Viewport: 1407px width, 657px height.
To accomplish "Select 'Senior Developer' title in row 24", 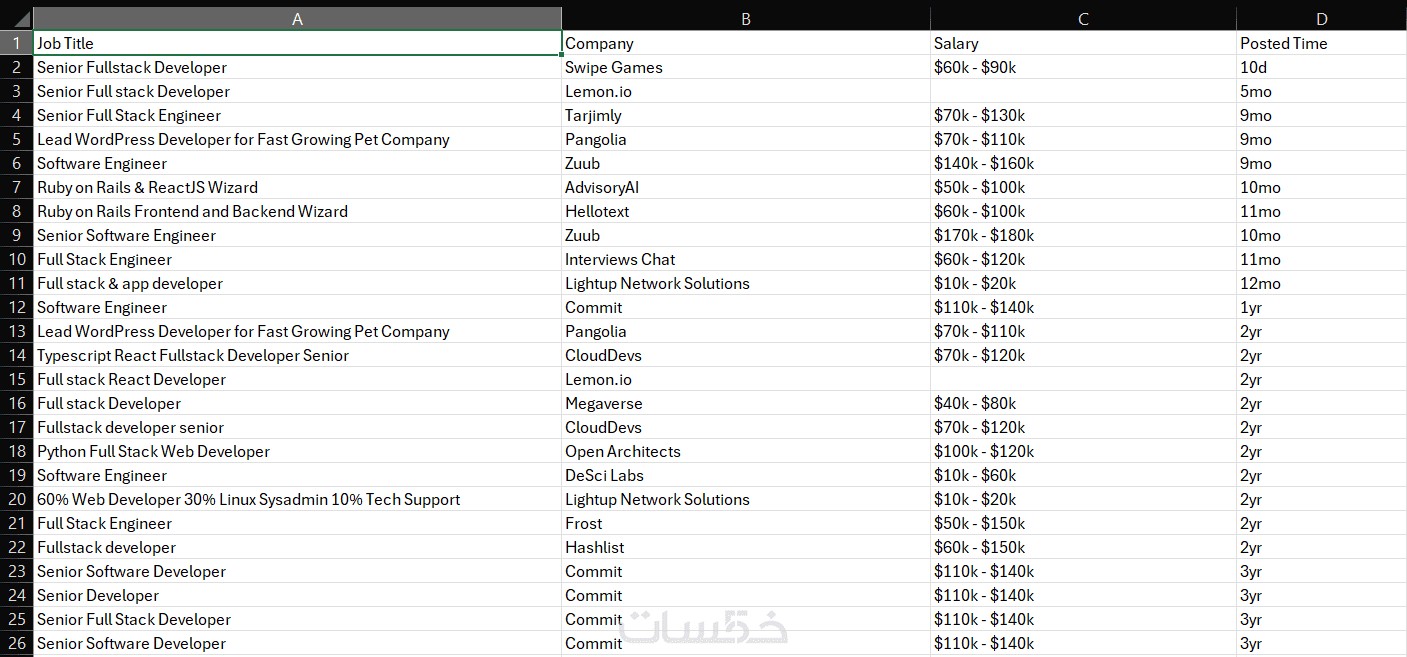I will (x=297, y=595).
